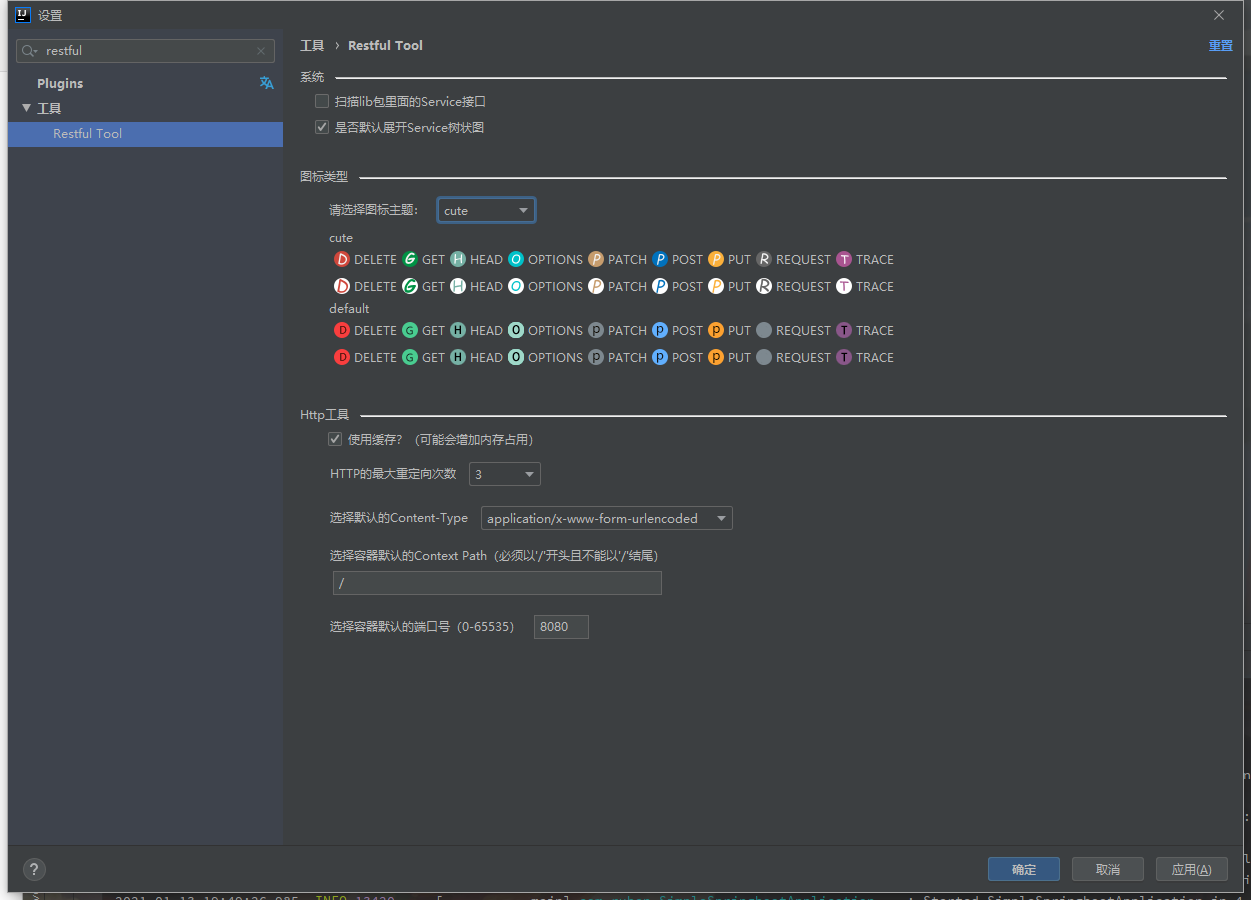
Task: Click the 重置 reset link
Action: 1220,46
